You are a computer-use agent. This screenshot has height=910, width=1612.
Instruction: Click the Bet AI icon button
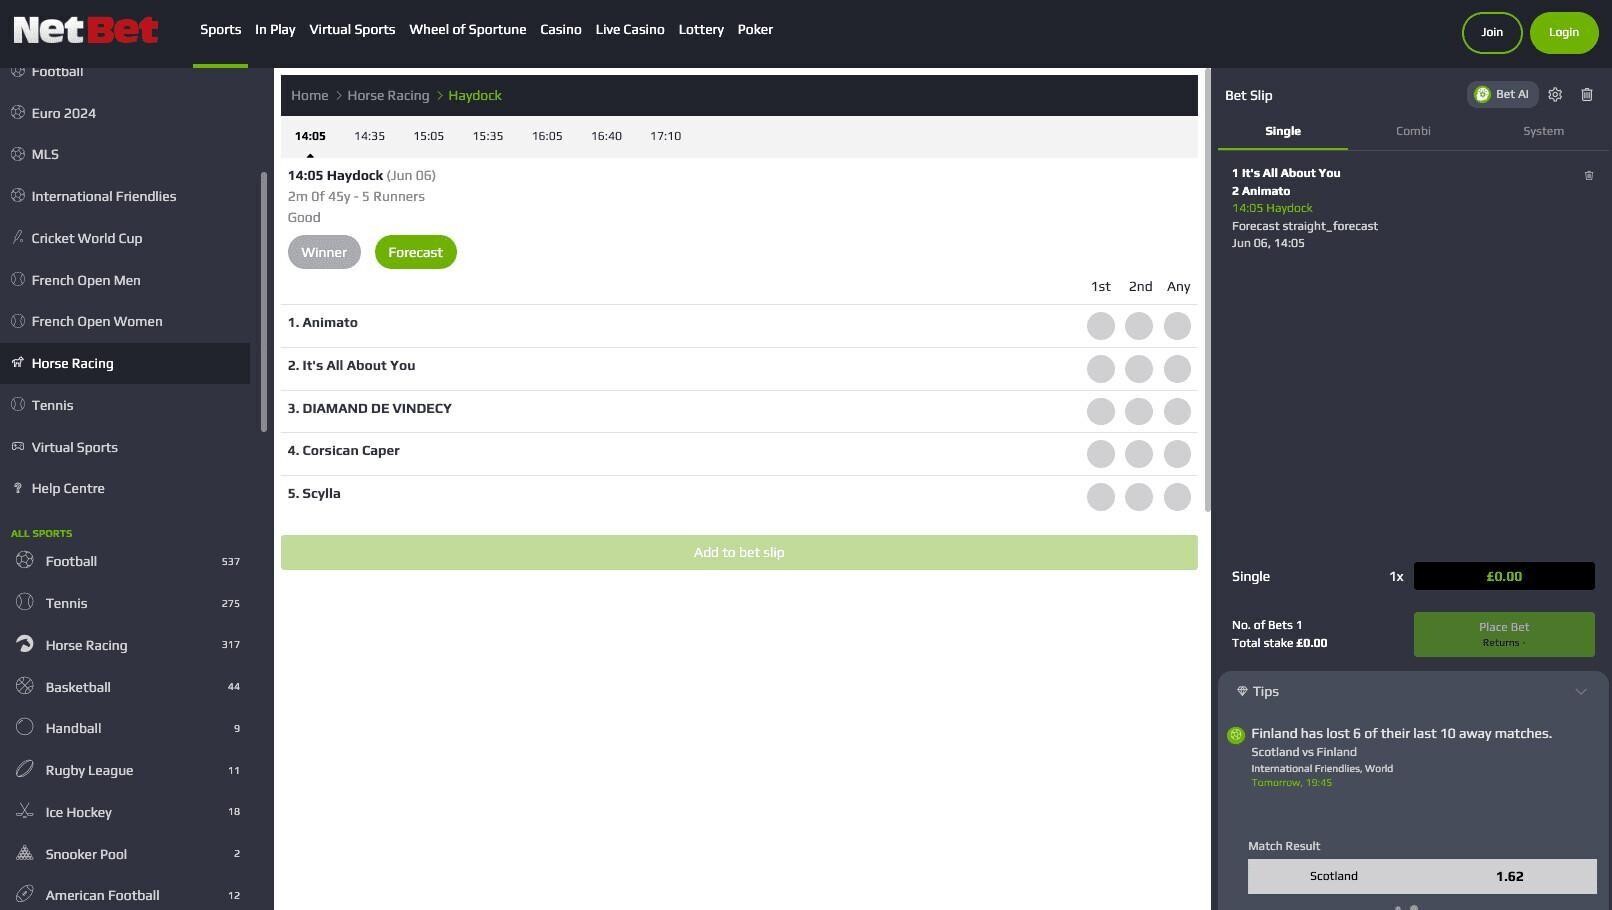point(1503,95)
